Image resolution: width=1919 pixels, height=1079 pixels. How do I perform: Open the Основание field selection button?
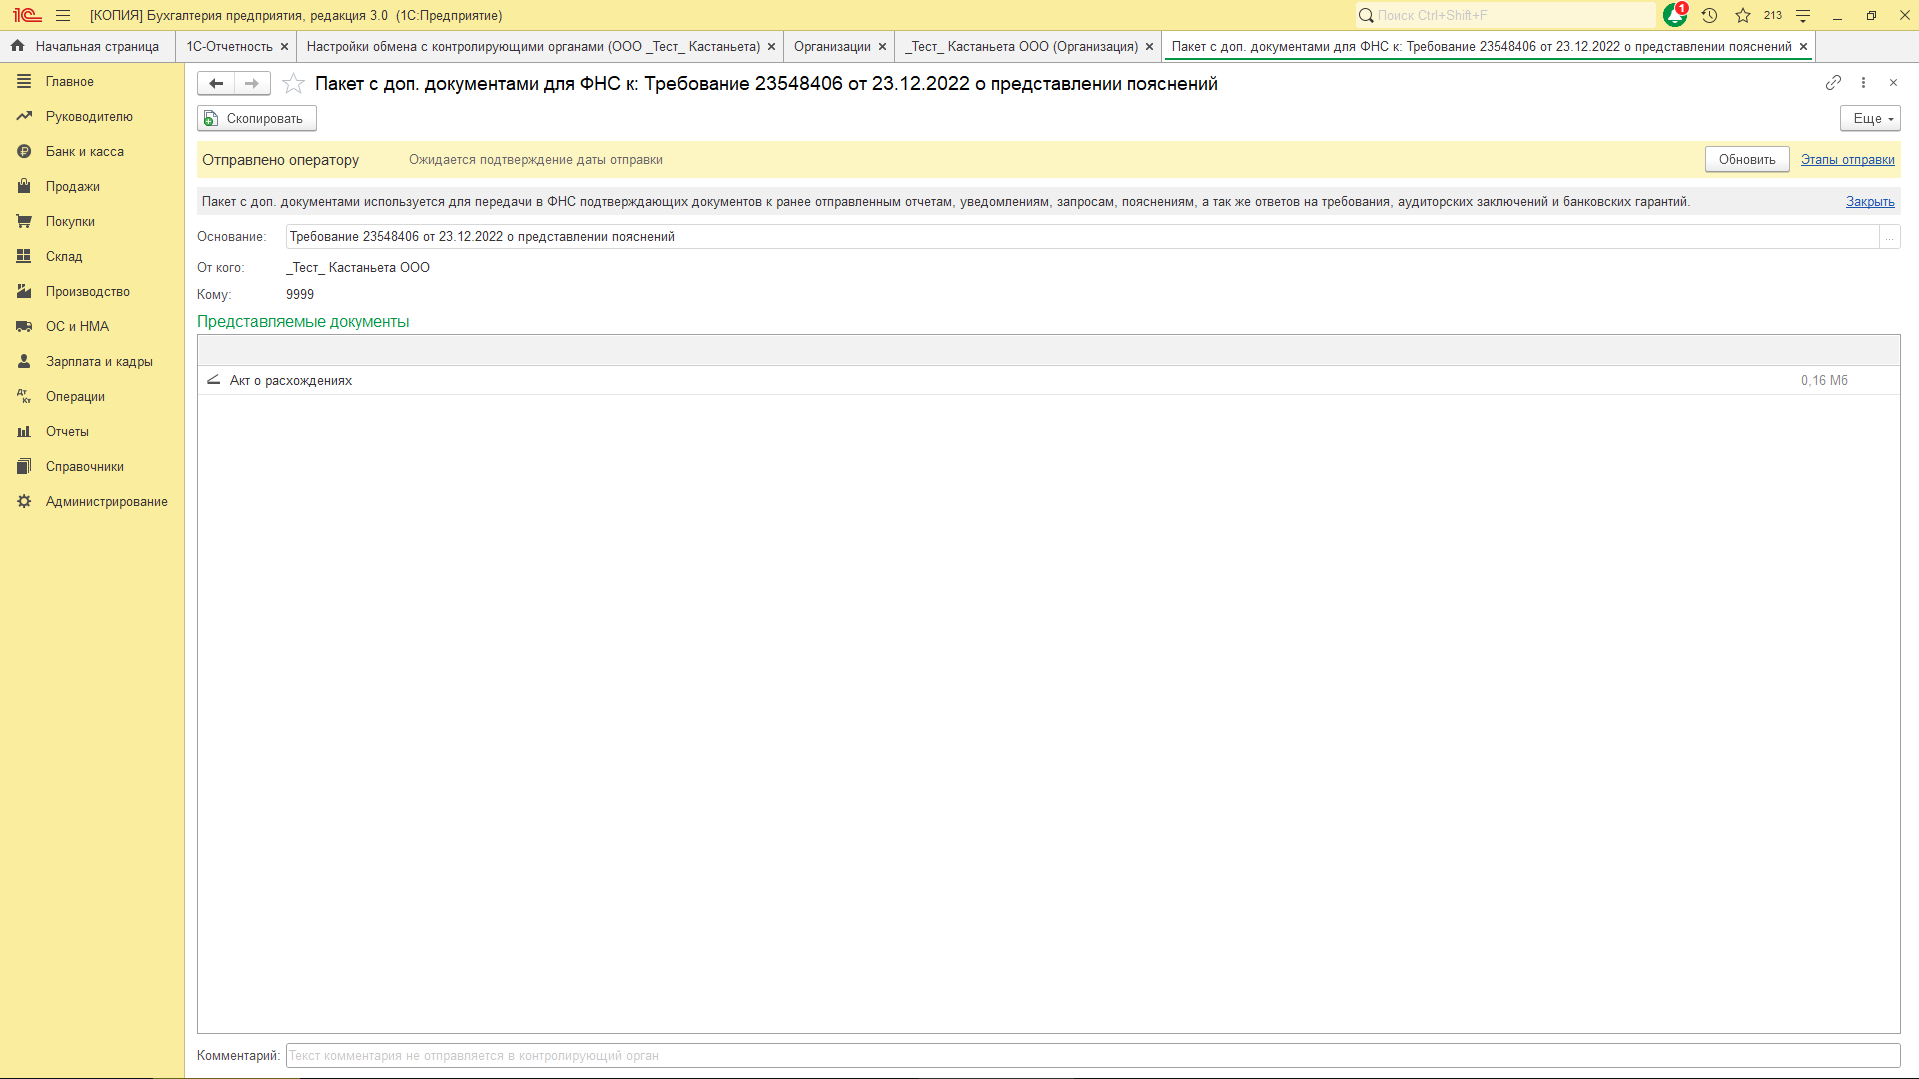click(x=1889, y=237)
